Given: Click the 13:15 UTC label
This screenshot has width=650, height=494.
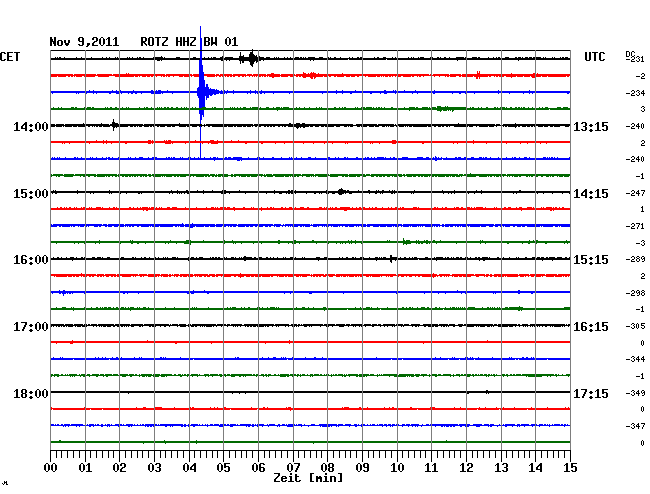Looking at the screenshot, I should click(x=591, y=127).
